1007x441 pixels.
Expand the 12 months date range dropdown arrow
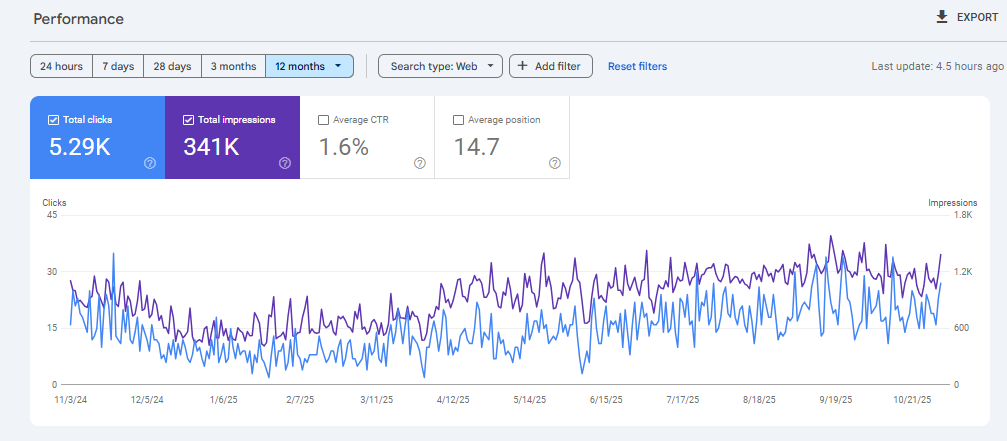click(338, 67)
